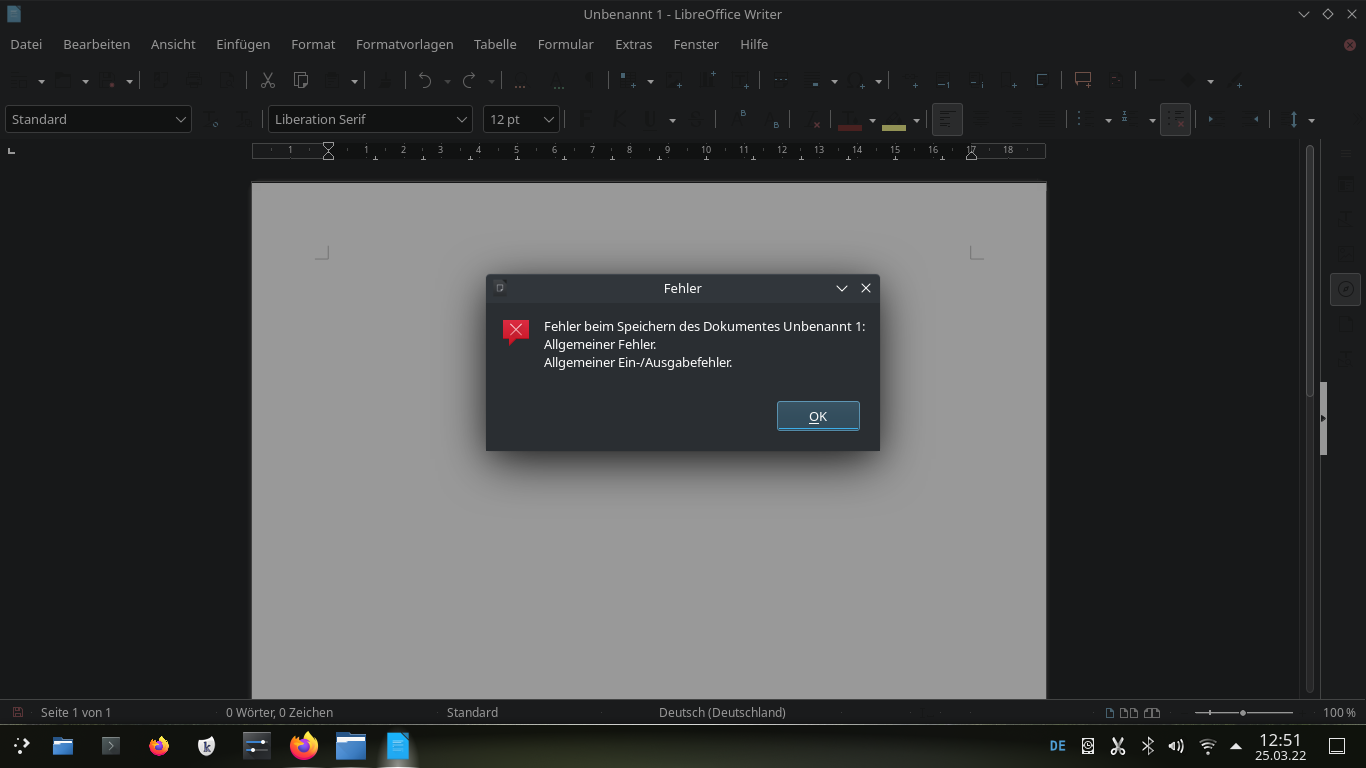This screenshot has height=768, width=1366.
Task: Toggle formatting marks display
Action: pos(590,80)
